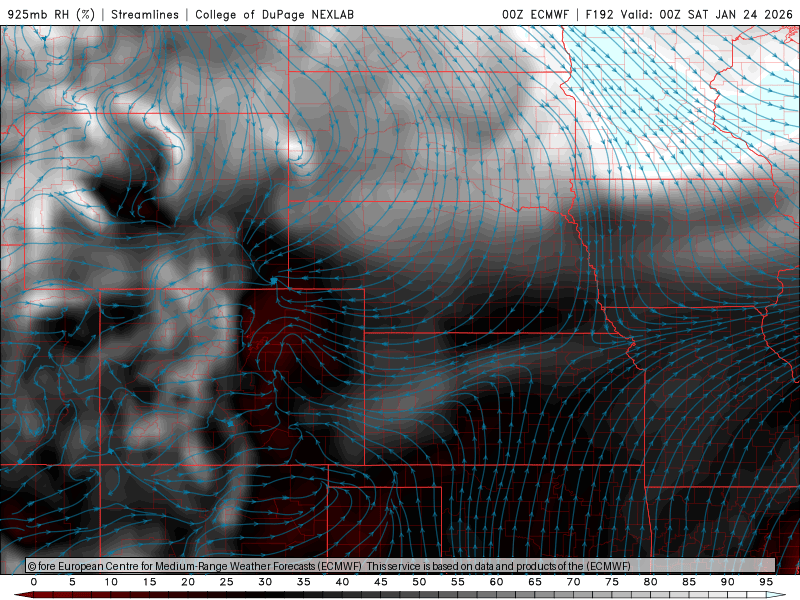Click "College of DuPage NEXLAB" header text
The height and width of the screenshot is (600, 800).
click(x=274, y=14)
